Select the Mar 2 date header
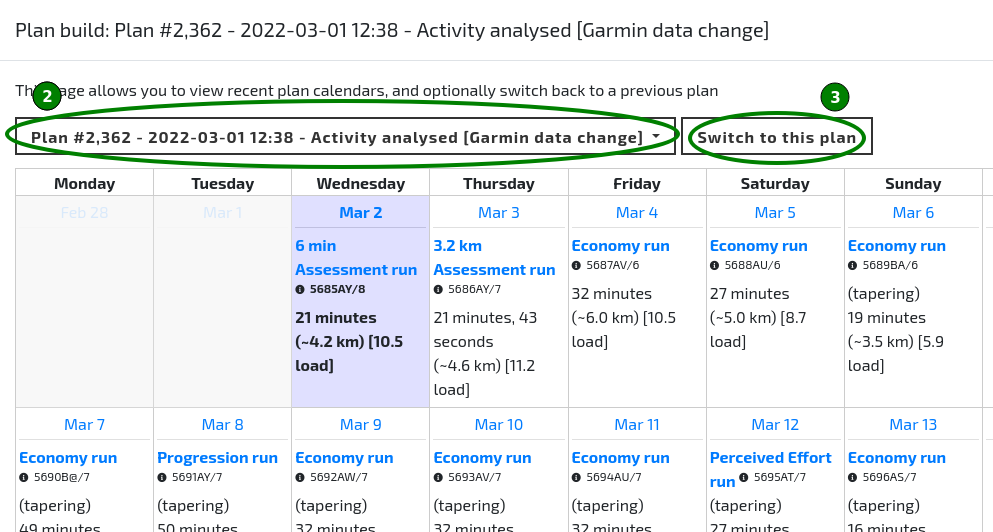The image size is (993, 532). [x=360, y=212]
